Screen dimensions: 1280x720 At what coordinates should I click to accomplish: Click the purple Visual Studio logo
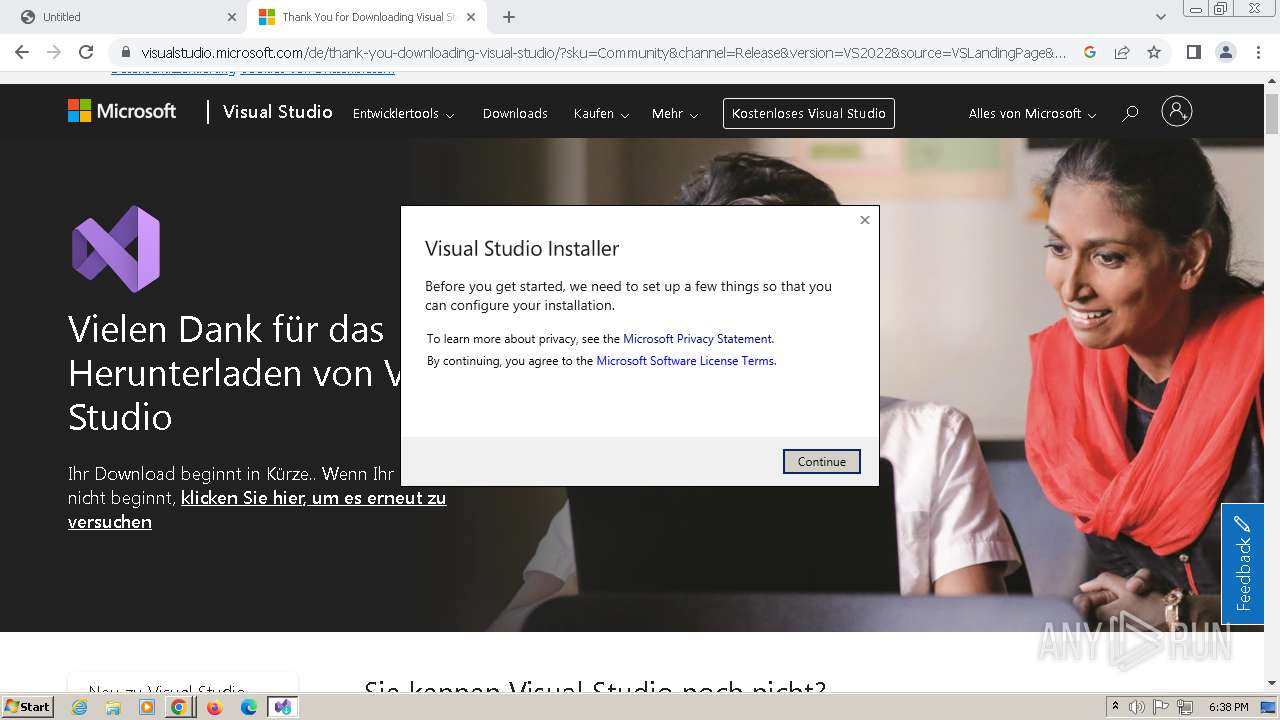click(116, 249)
